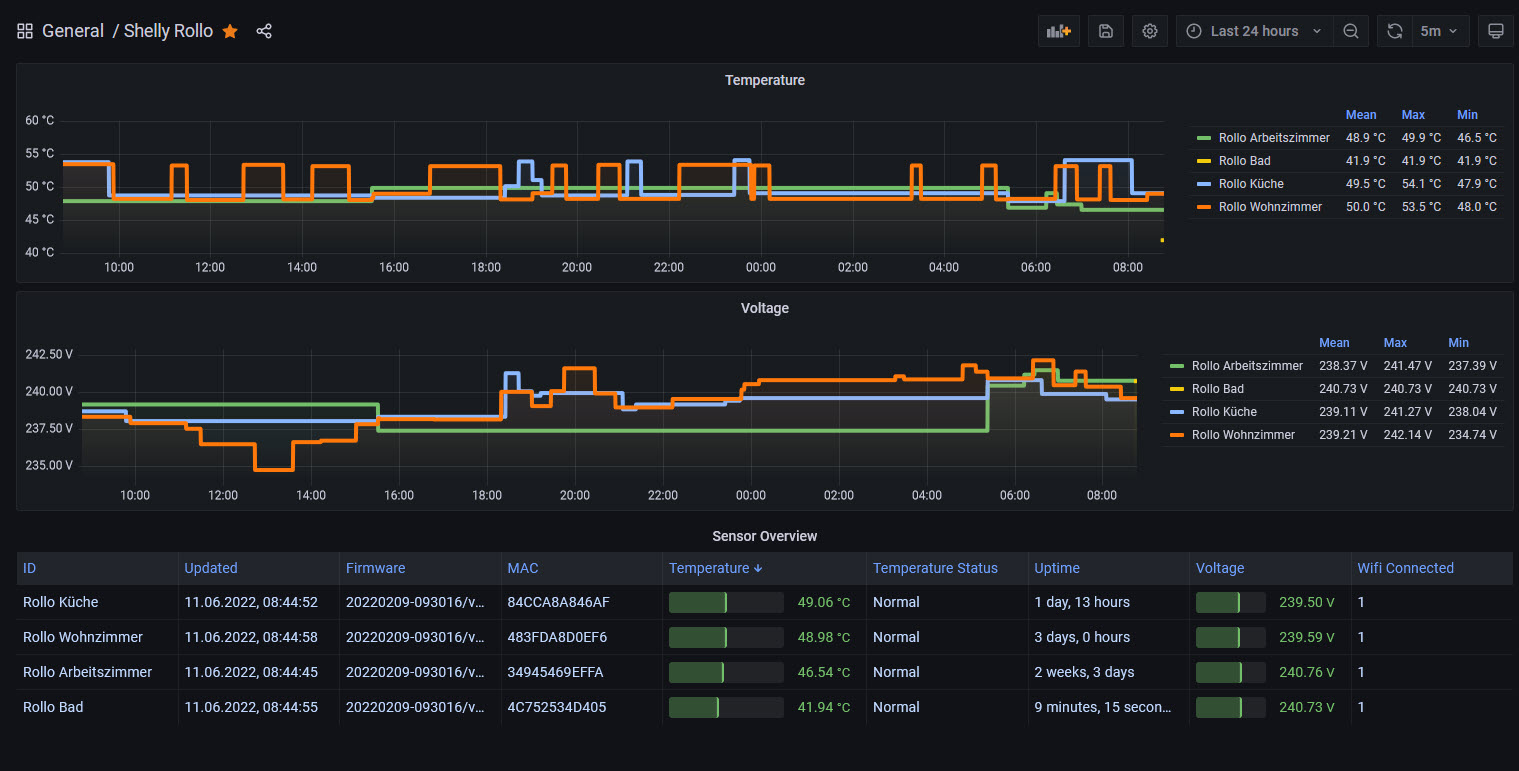Image resolution: width=1519 pixels, height=771 pixels.
Task: Open dashboard settings gear
Action: click(1150, 31)
